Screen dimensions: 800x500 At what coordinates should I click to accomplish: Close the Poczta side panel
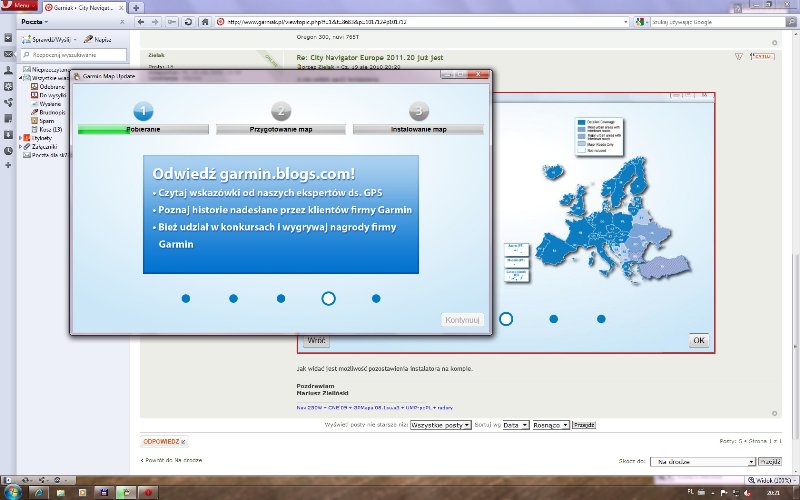point(122,22)
